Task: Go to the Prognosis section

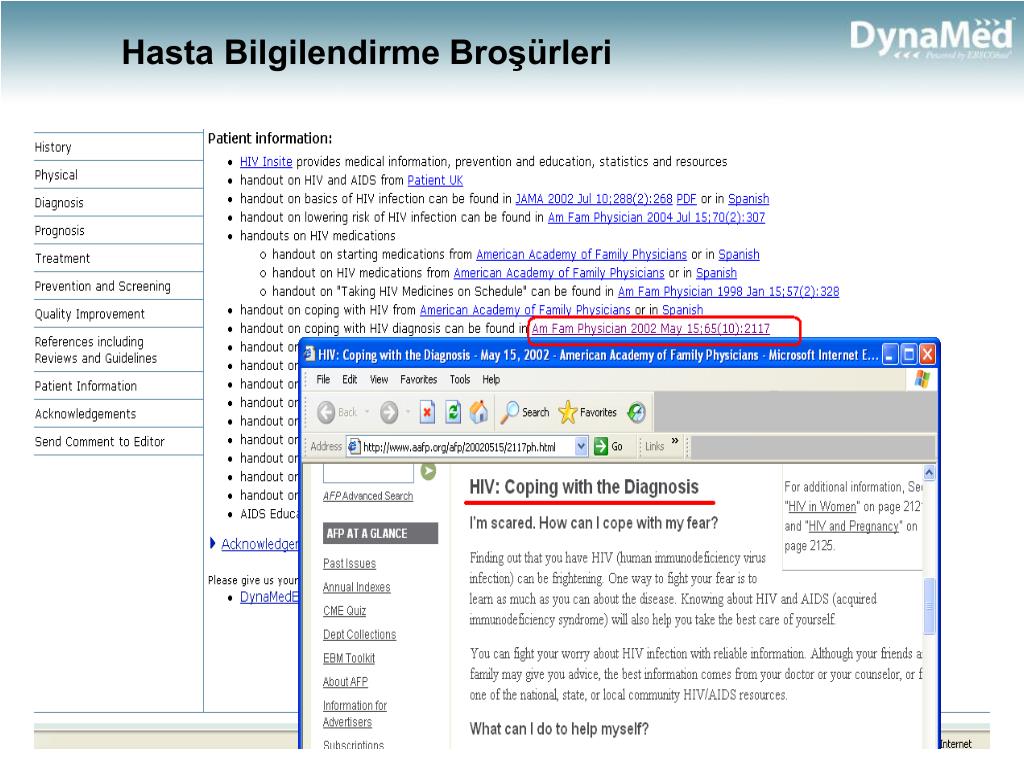Action: 59,231
